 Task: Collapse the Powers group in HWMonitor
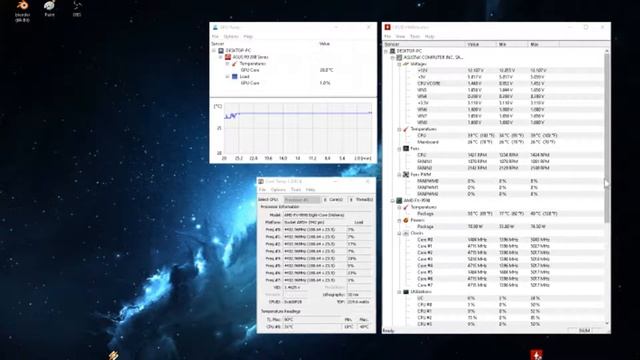(x=399, y=220)
